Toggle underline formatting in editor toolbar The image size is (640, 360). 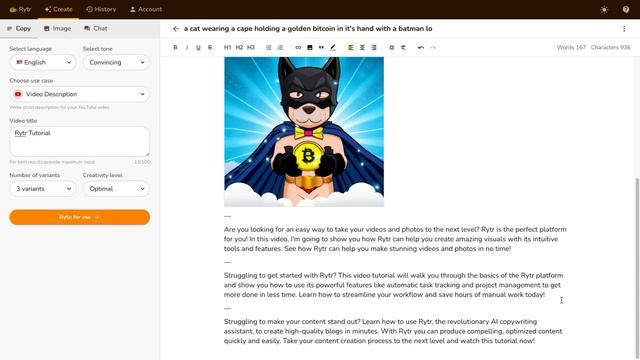(x=198, y=47)
